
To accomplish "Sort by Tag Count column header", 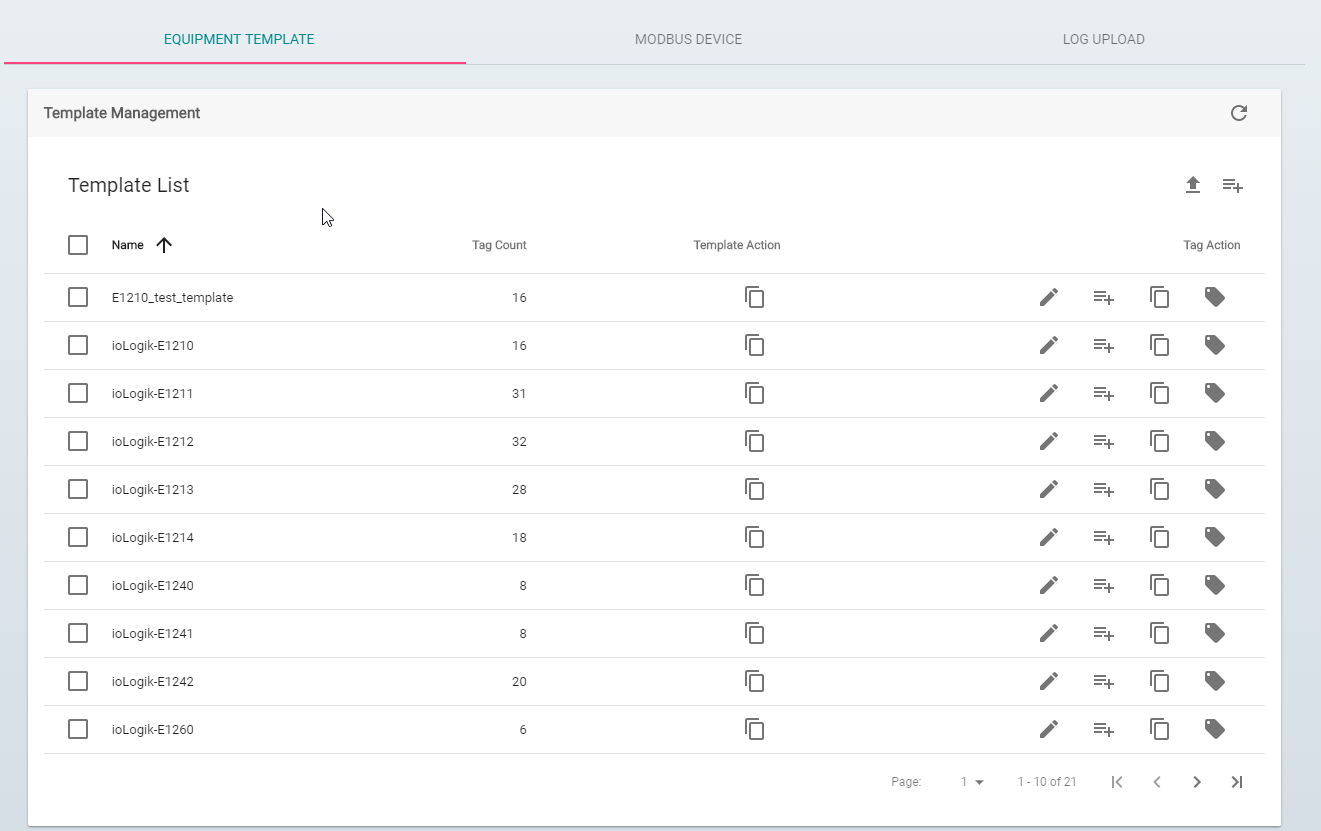I will coord(499,245).
